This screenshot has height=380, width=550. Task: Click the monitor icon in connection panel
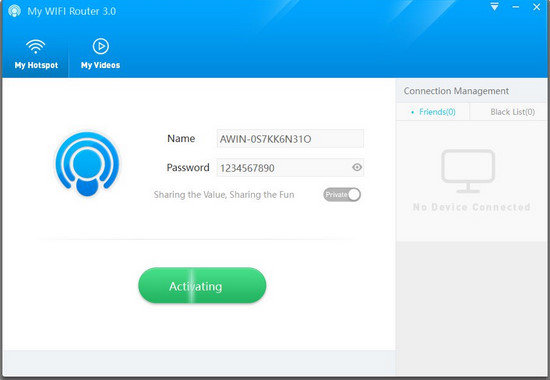point(468,171)
